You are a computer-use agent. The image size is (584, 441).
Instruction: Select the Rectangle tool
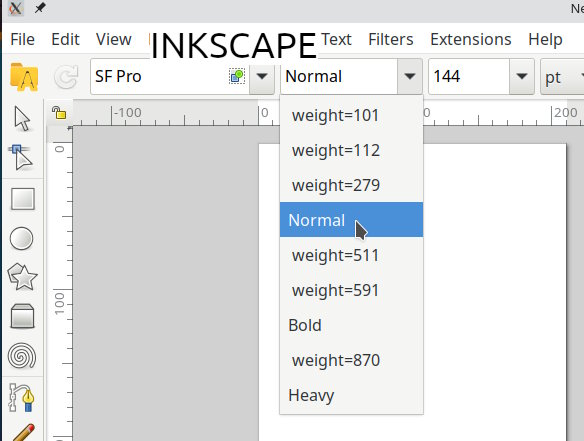pos(23,199)
